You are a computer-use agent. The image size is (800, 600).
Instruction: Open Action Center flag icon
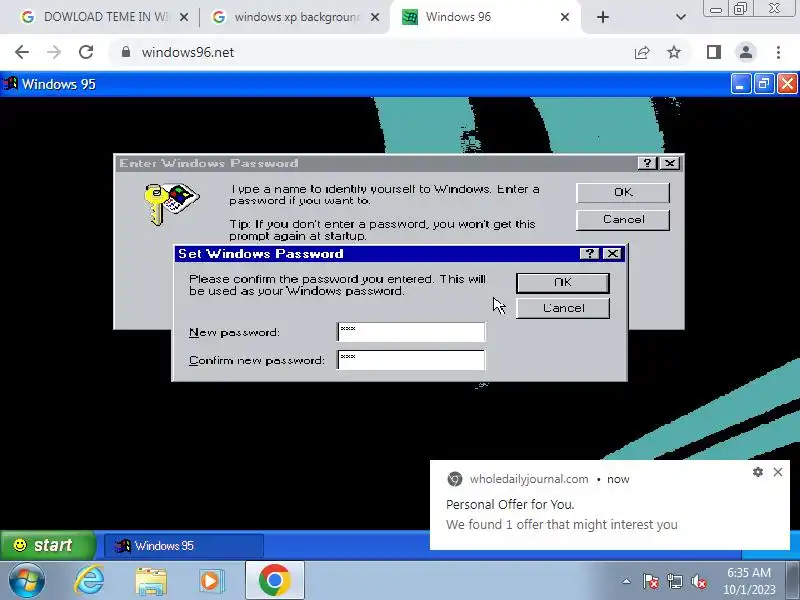click(650, 581)
